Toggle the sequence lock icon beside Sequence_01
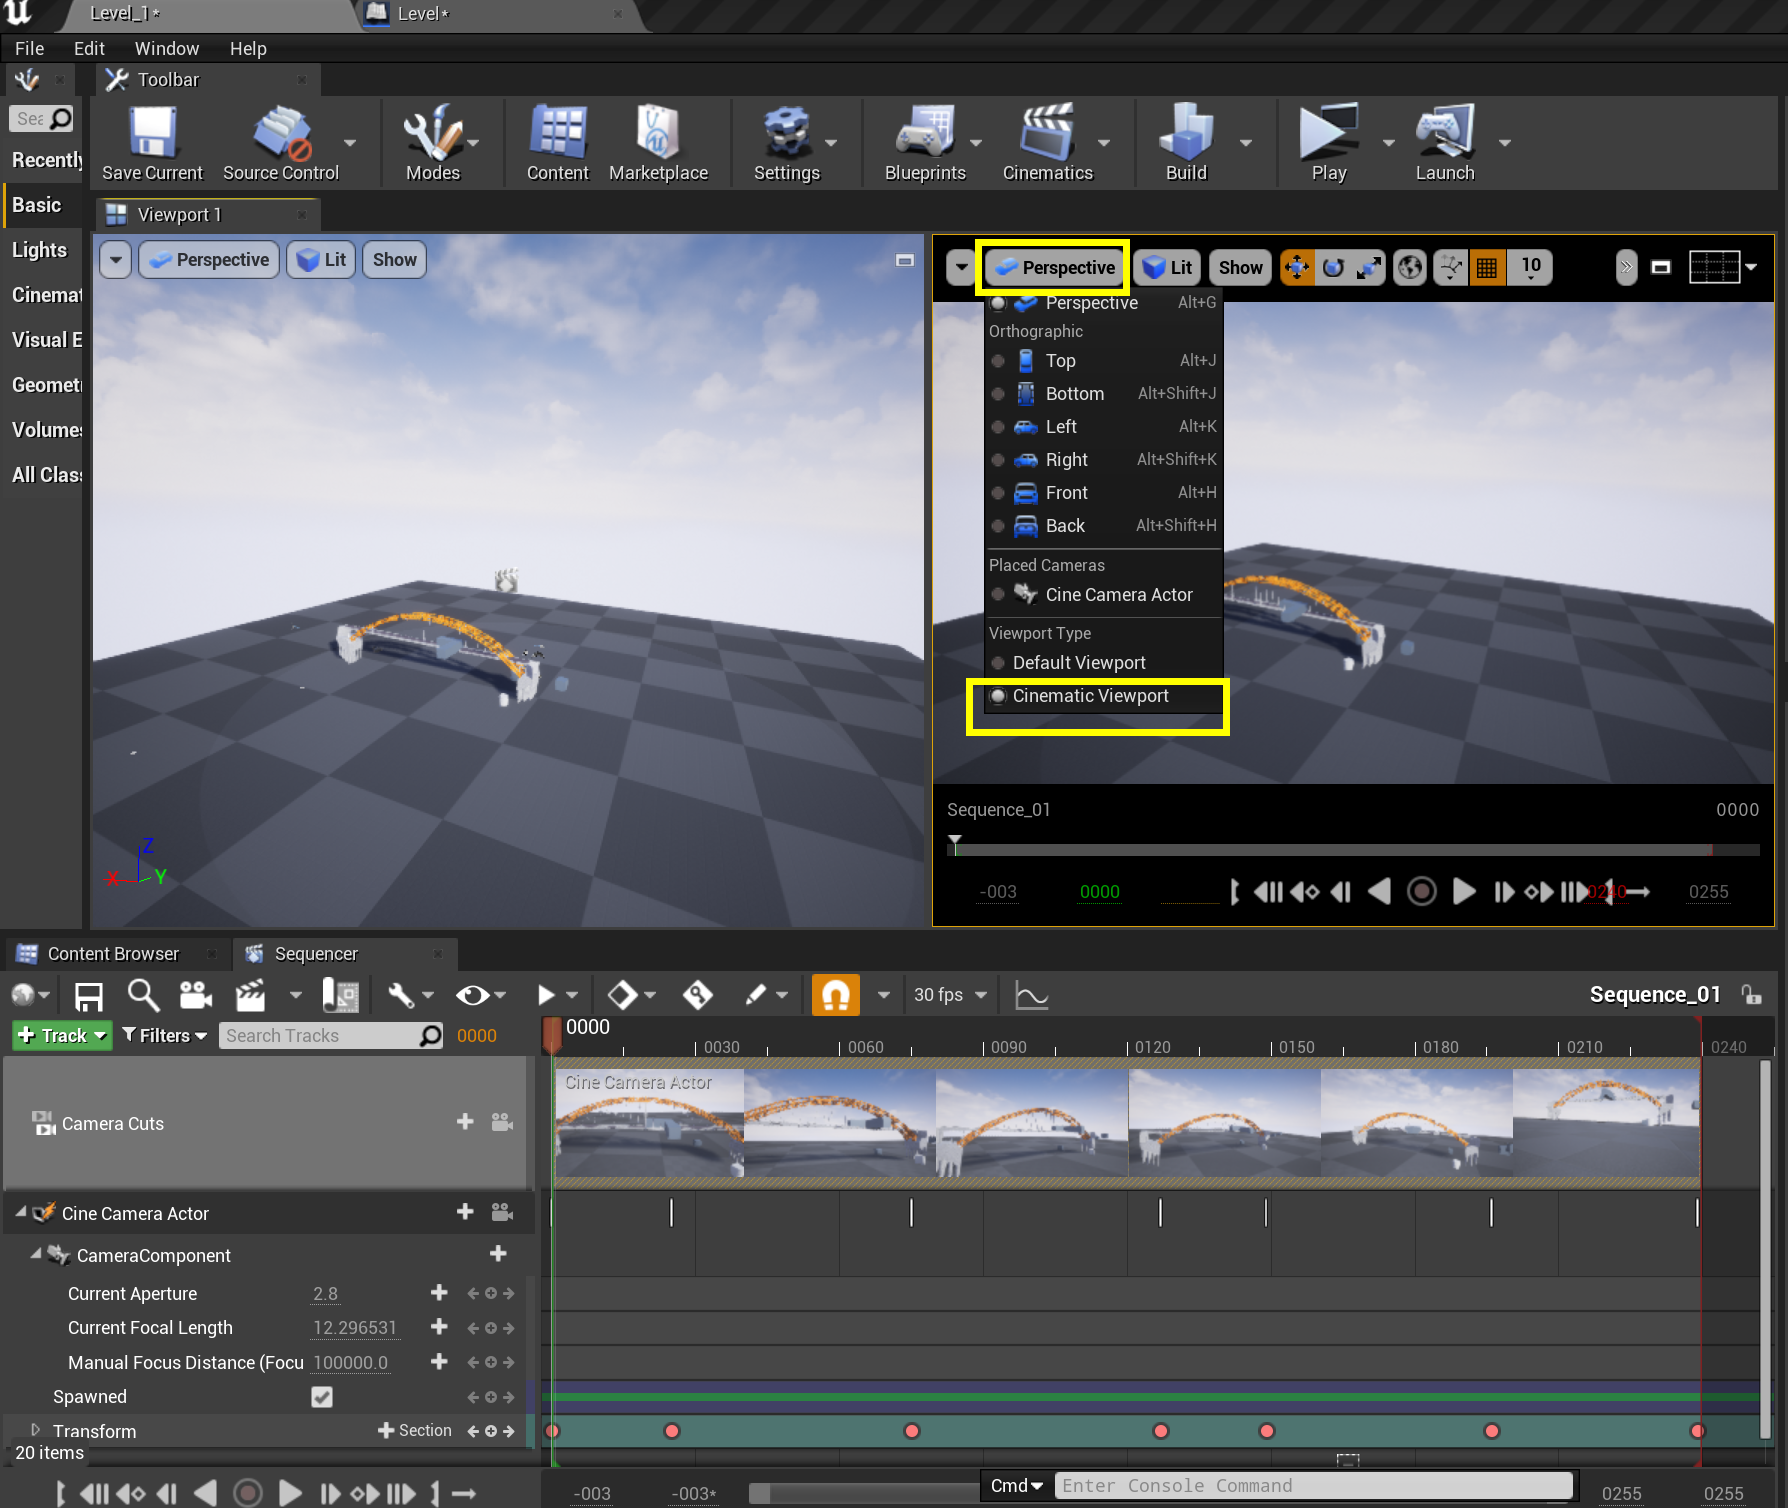The height and width of the screenshot is (1508, 1788). click(1751, 994)
